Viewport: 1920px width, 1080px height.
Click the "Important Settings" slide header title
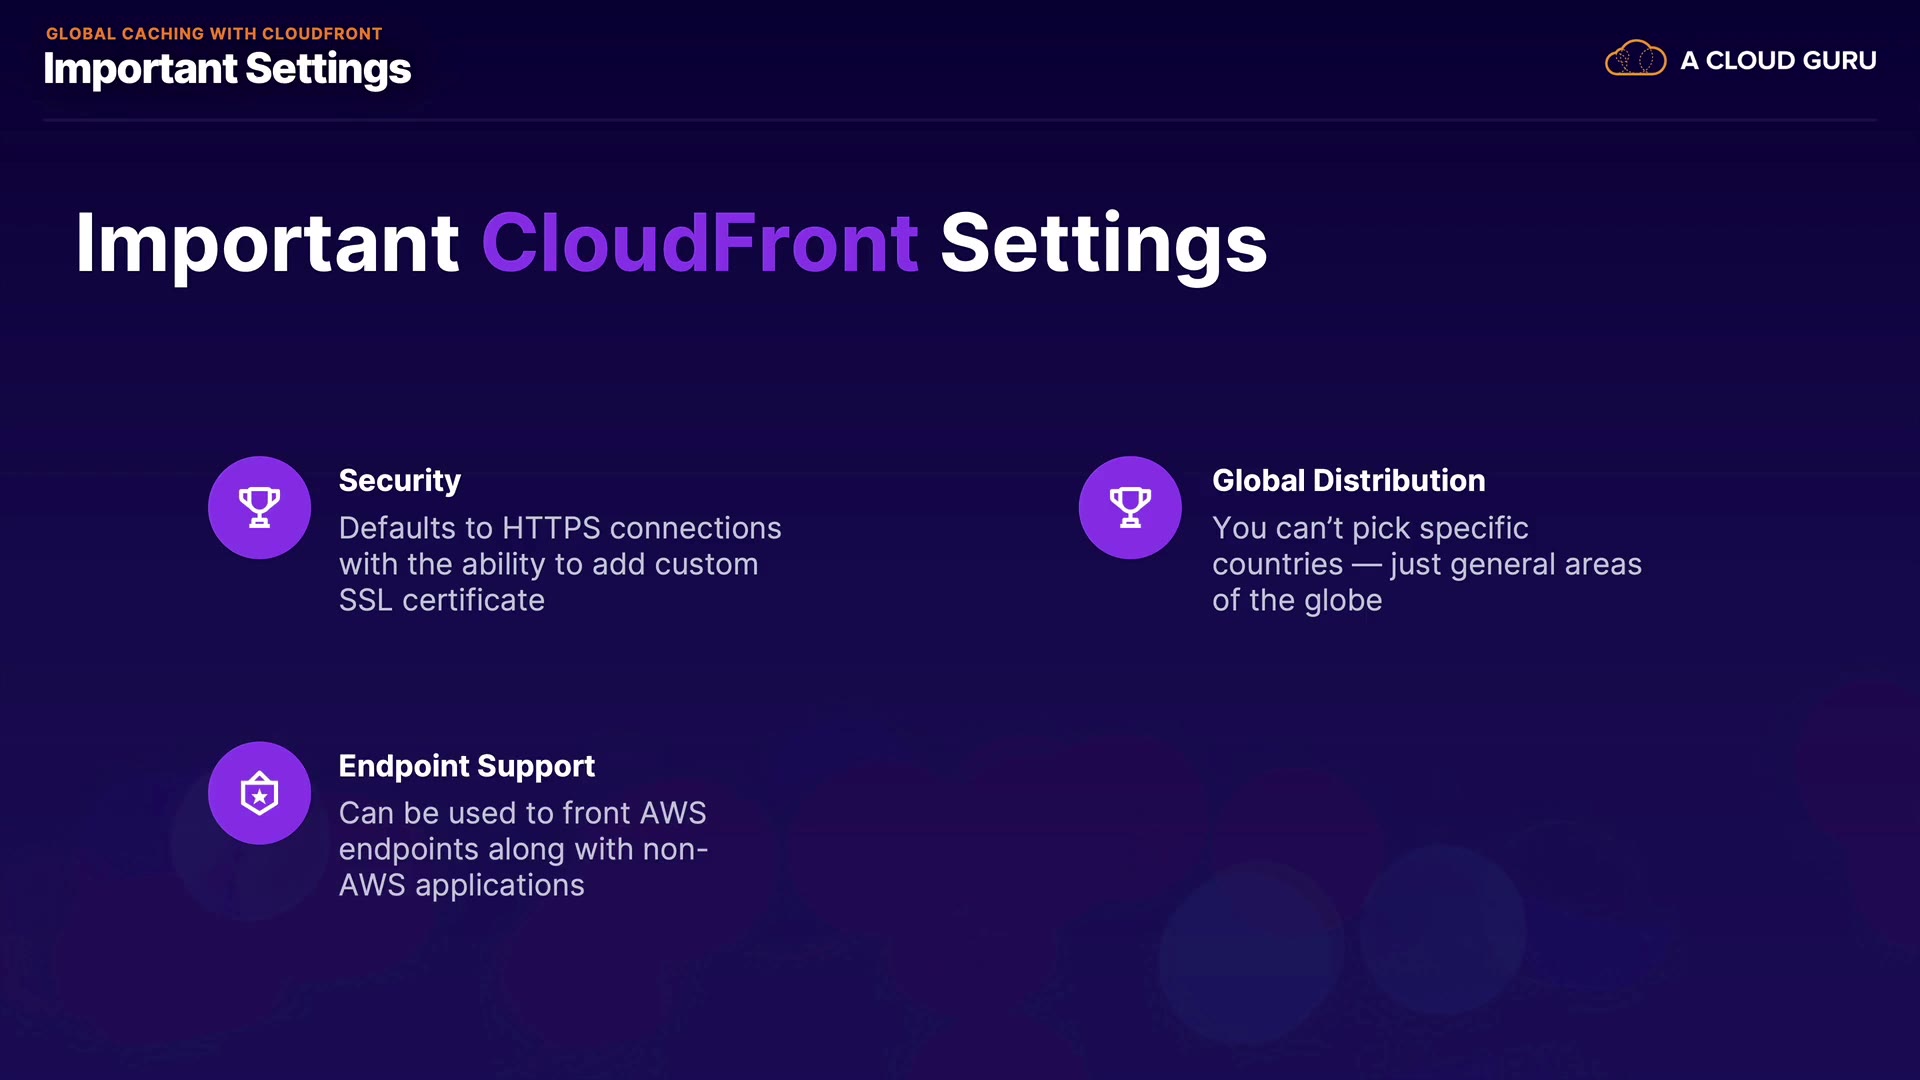tap(227, 69)
